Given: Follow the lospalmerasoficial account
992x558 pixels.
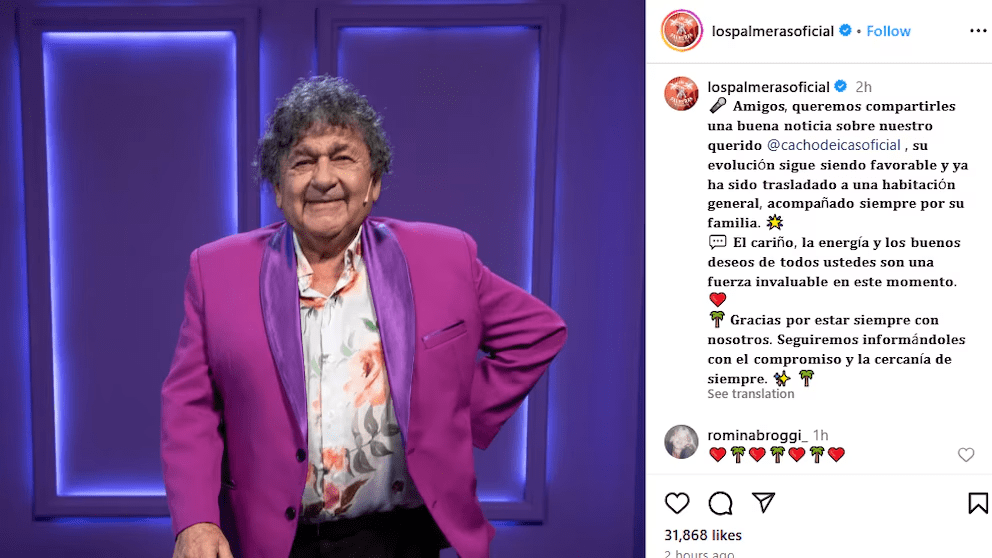Looking at the screenshot, I should tap(888, 31).
